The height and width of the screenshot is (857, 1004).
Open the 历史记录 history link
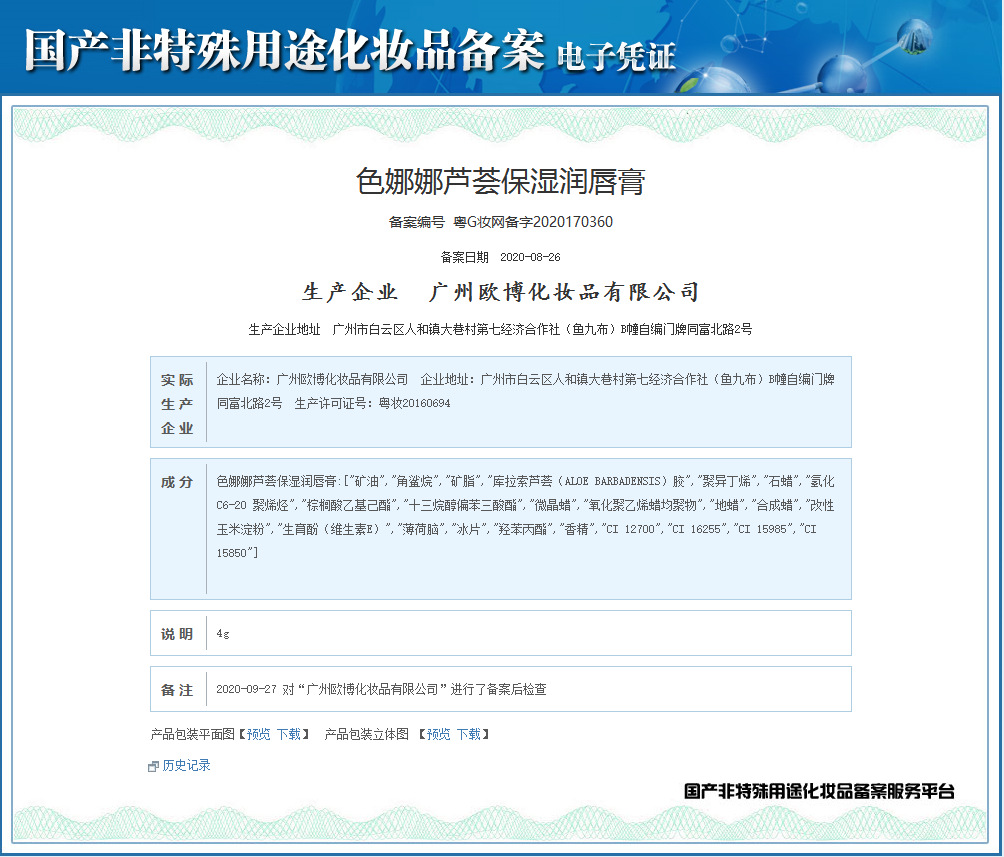coord(186,765)
